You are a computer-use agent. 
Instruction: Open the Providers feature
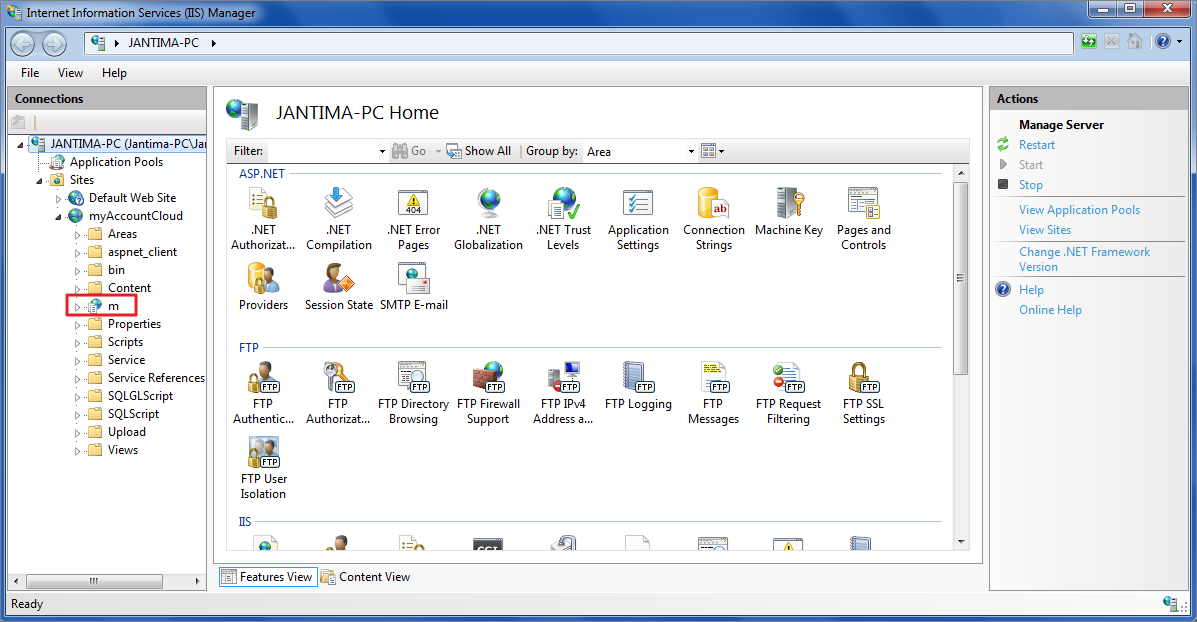pyautogui.click(x=263, y=287)
